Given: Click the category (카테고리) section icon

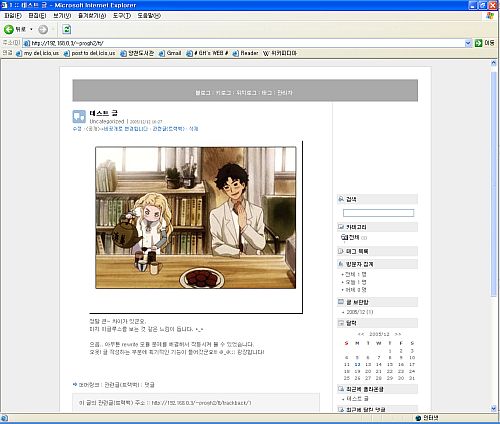Looking at the screenshot, I should click(x=341, y=227).
